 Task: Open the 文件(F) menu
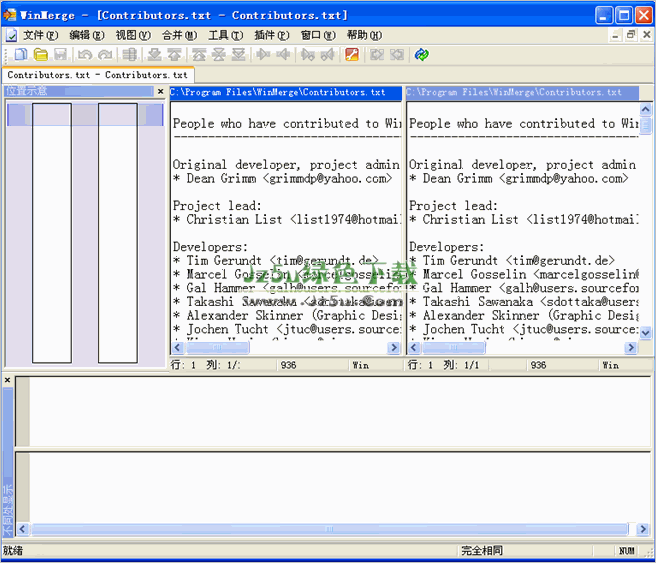(40, 36)
